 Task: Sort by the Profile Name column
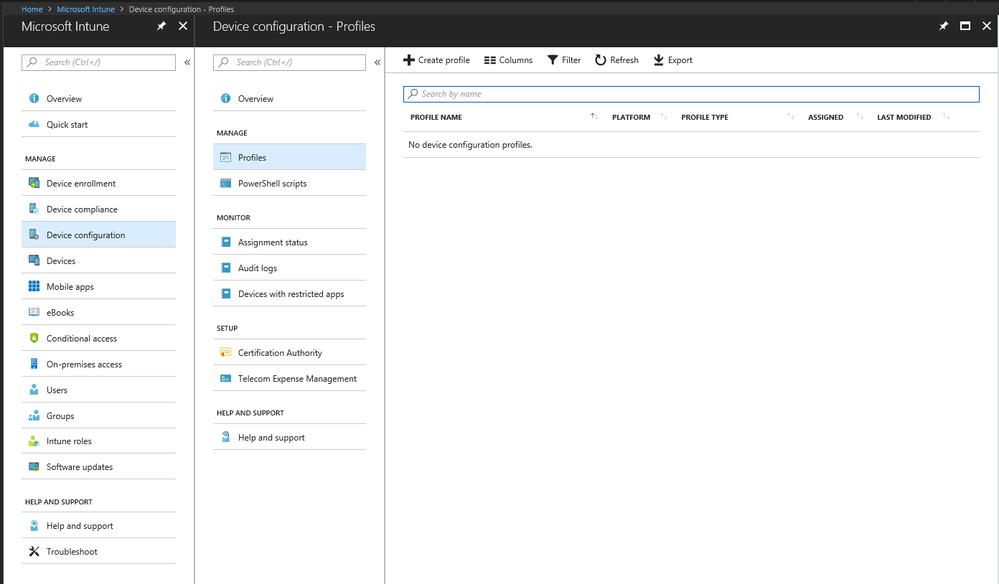(594, 117)
